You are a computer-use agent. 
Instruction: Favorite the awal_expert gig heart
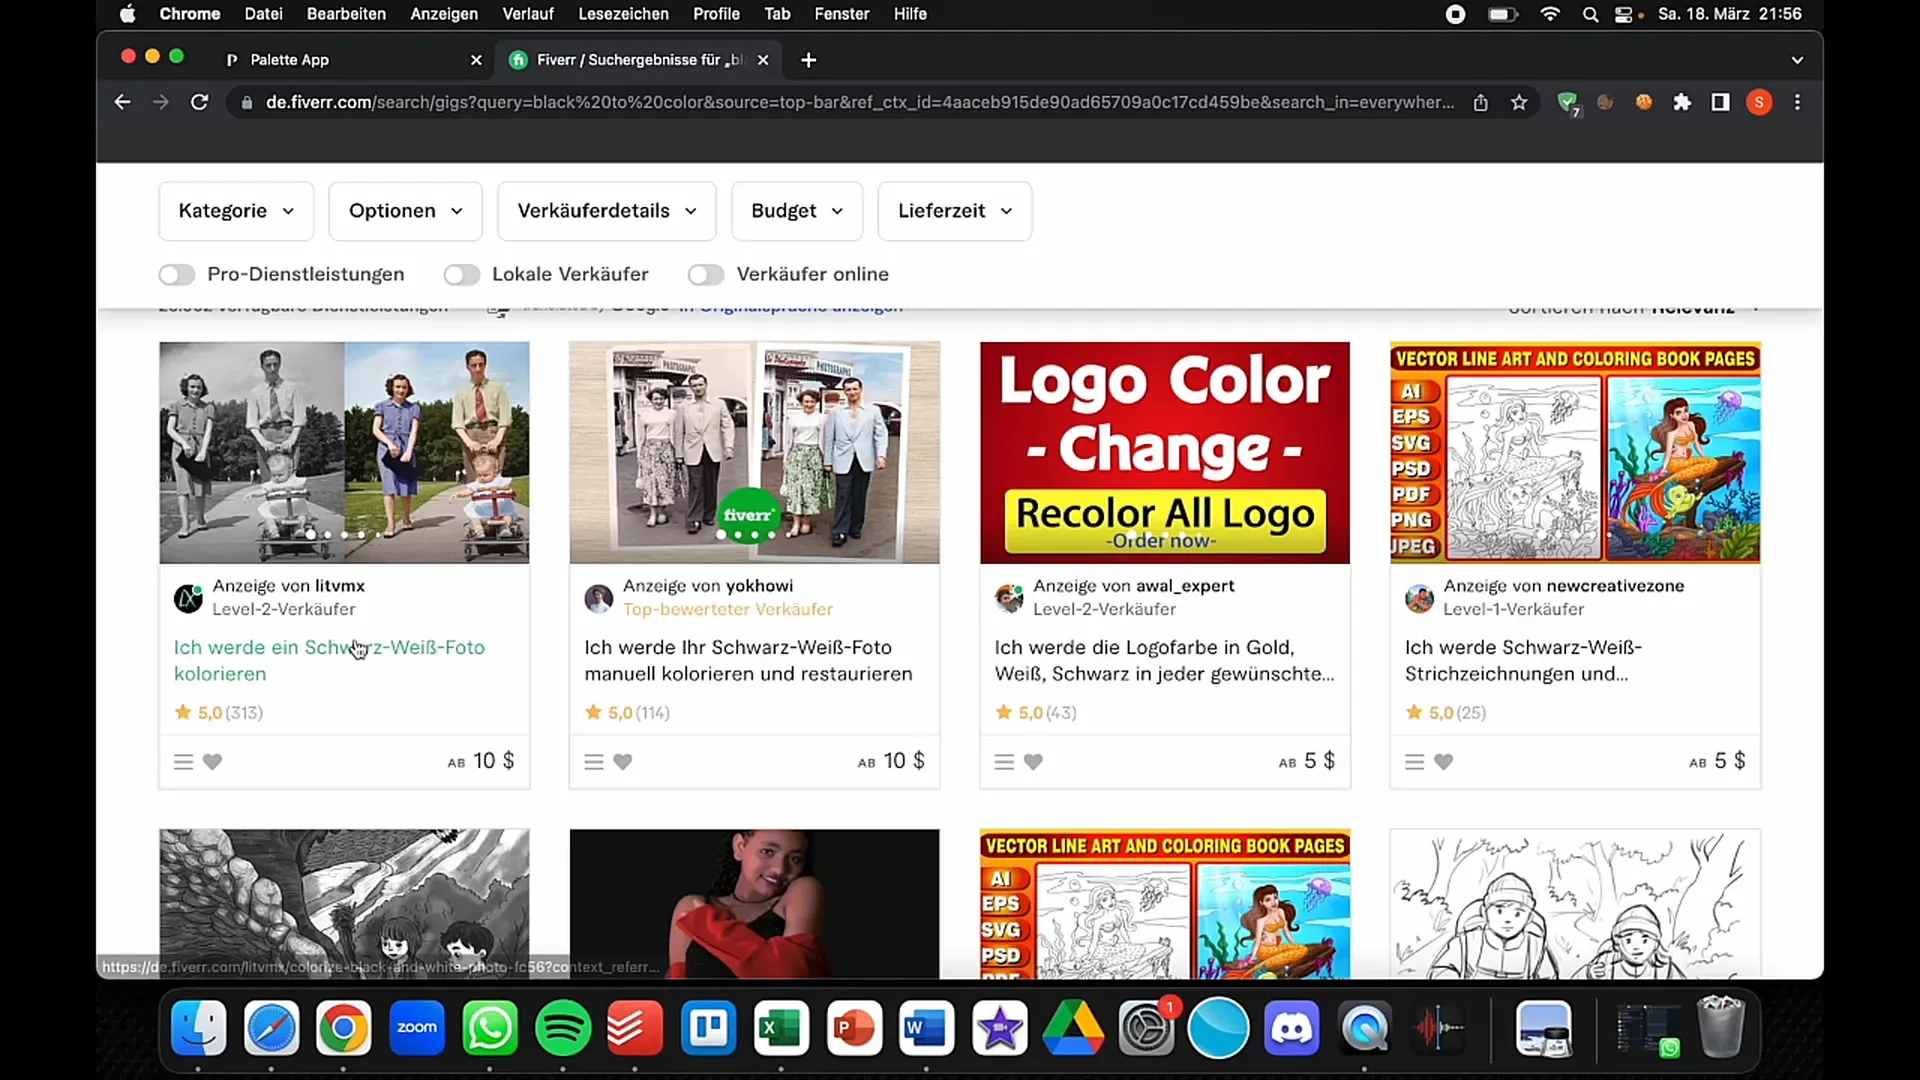coord(1033,762)
